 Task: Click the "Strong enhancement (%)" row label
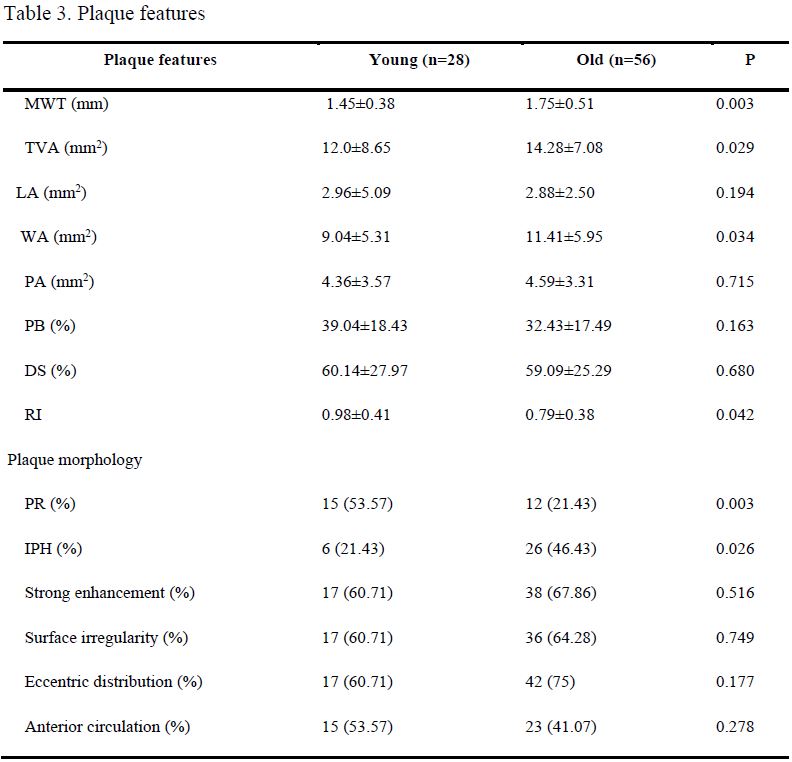109,593
